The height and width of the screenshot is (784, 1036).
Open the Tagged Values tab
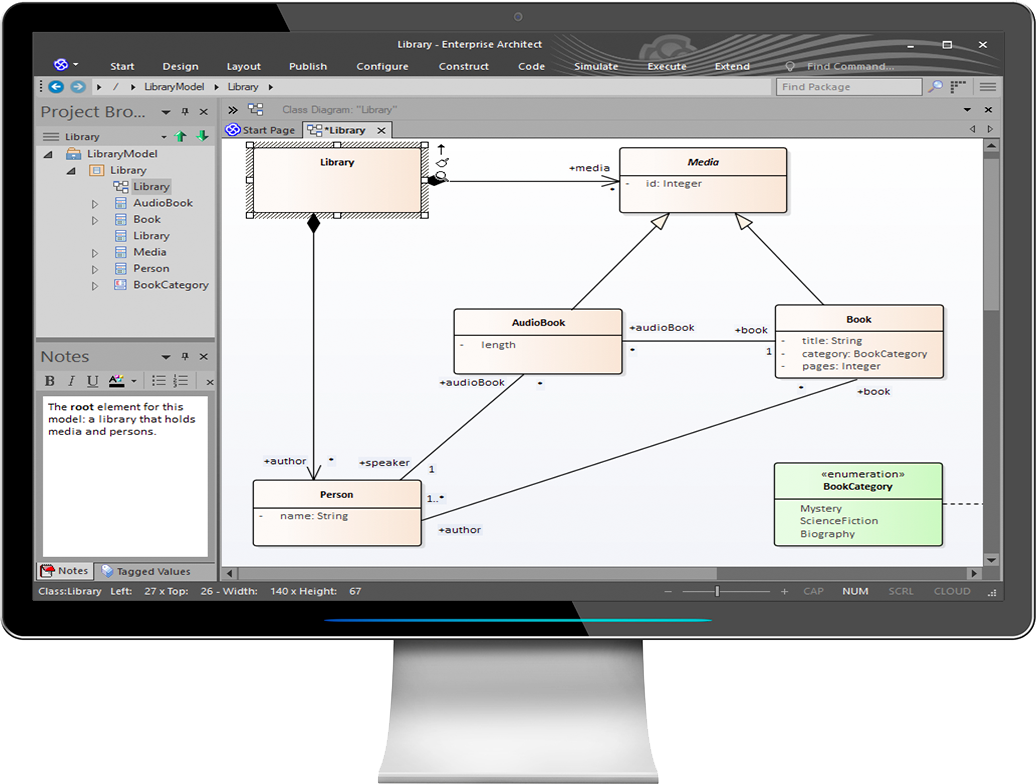[x=152, y=571]
